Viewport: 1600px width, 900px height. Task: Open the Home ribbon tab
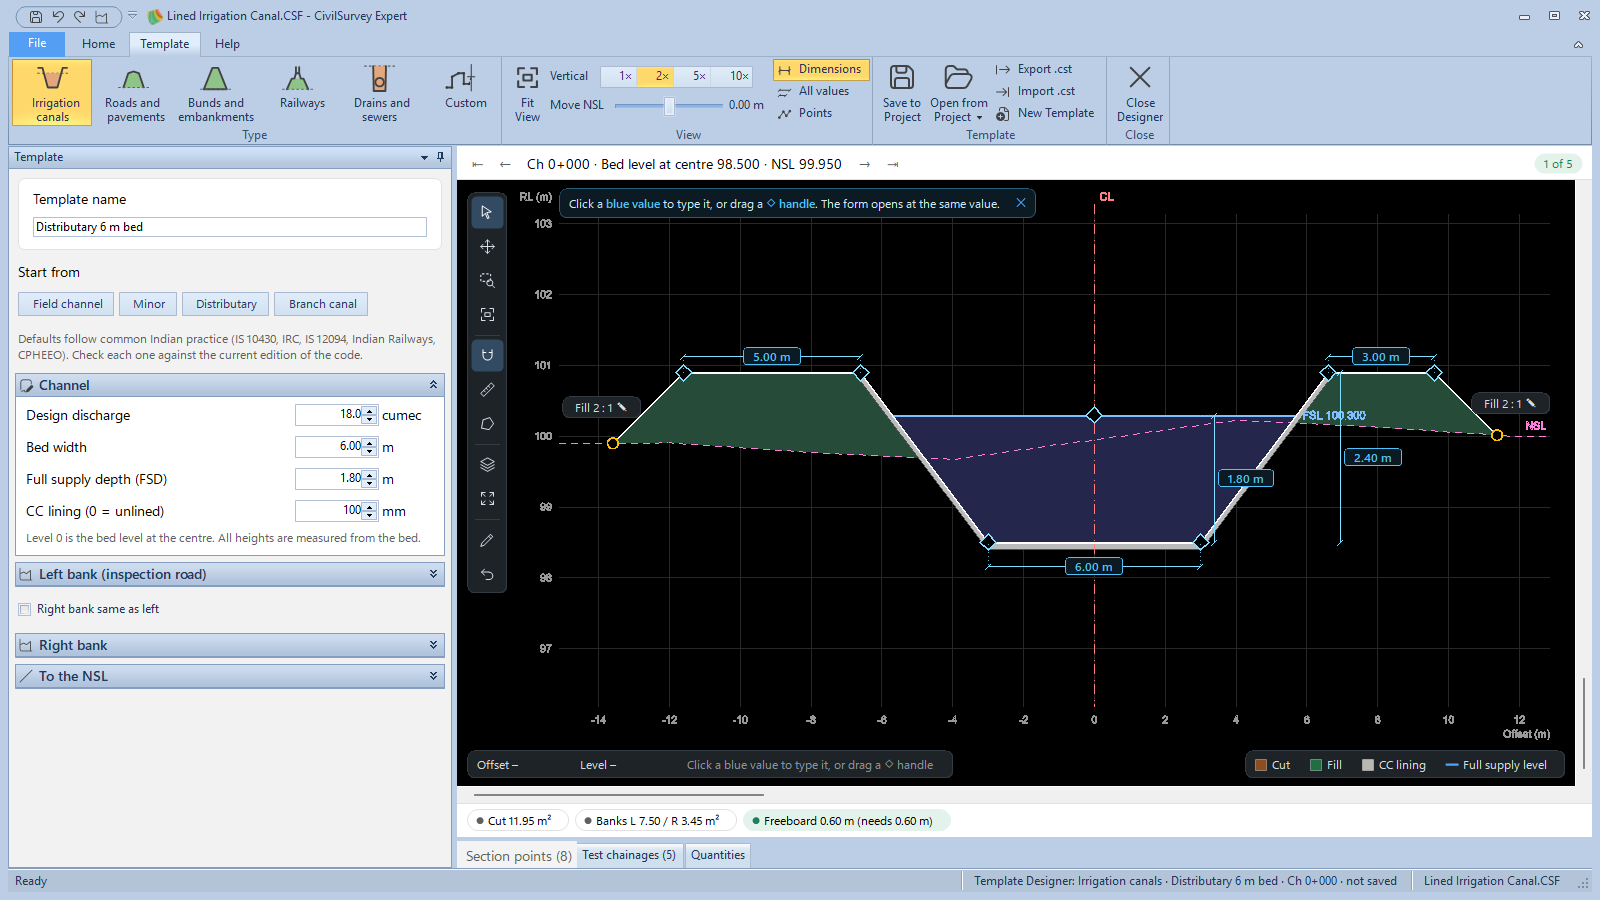click(x=98, y=44)
